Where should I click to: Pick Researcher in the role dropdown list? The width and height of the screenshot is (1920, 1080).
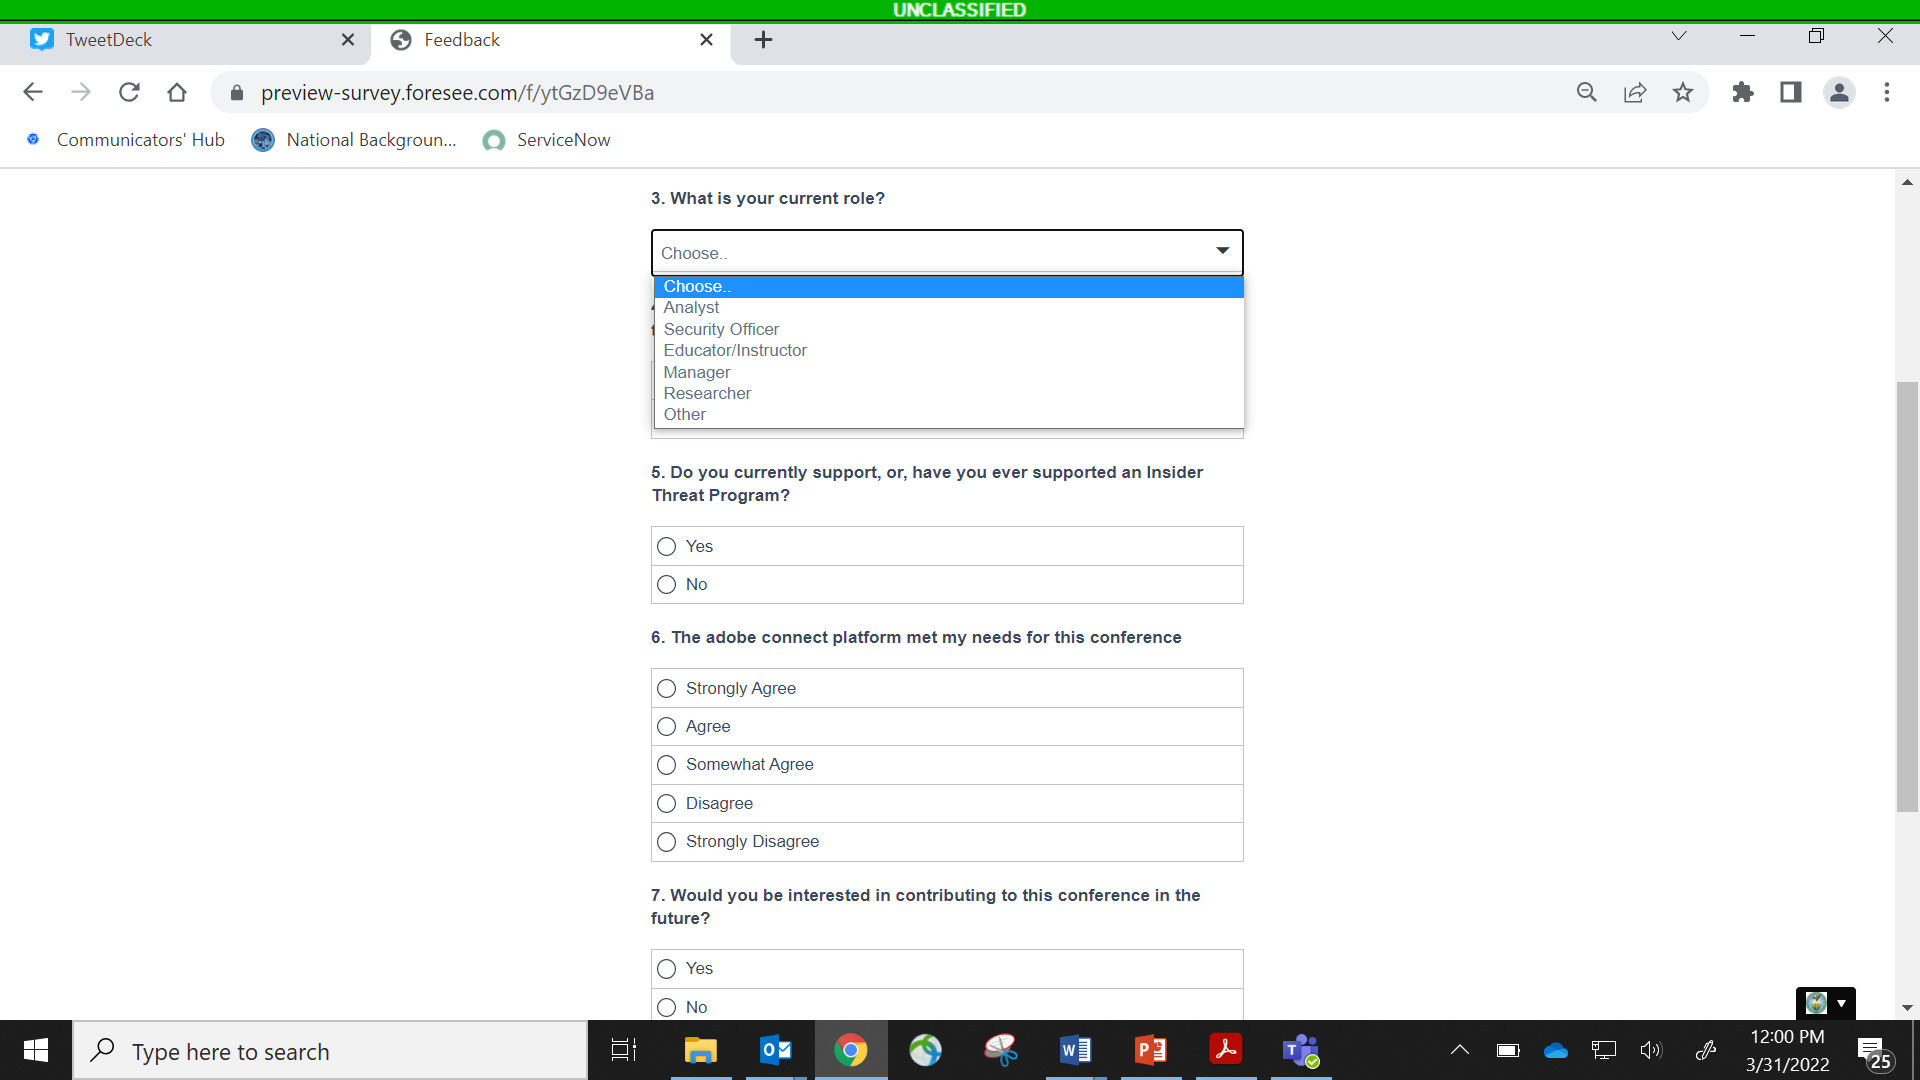(x=707, y=393)
